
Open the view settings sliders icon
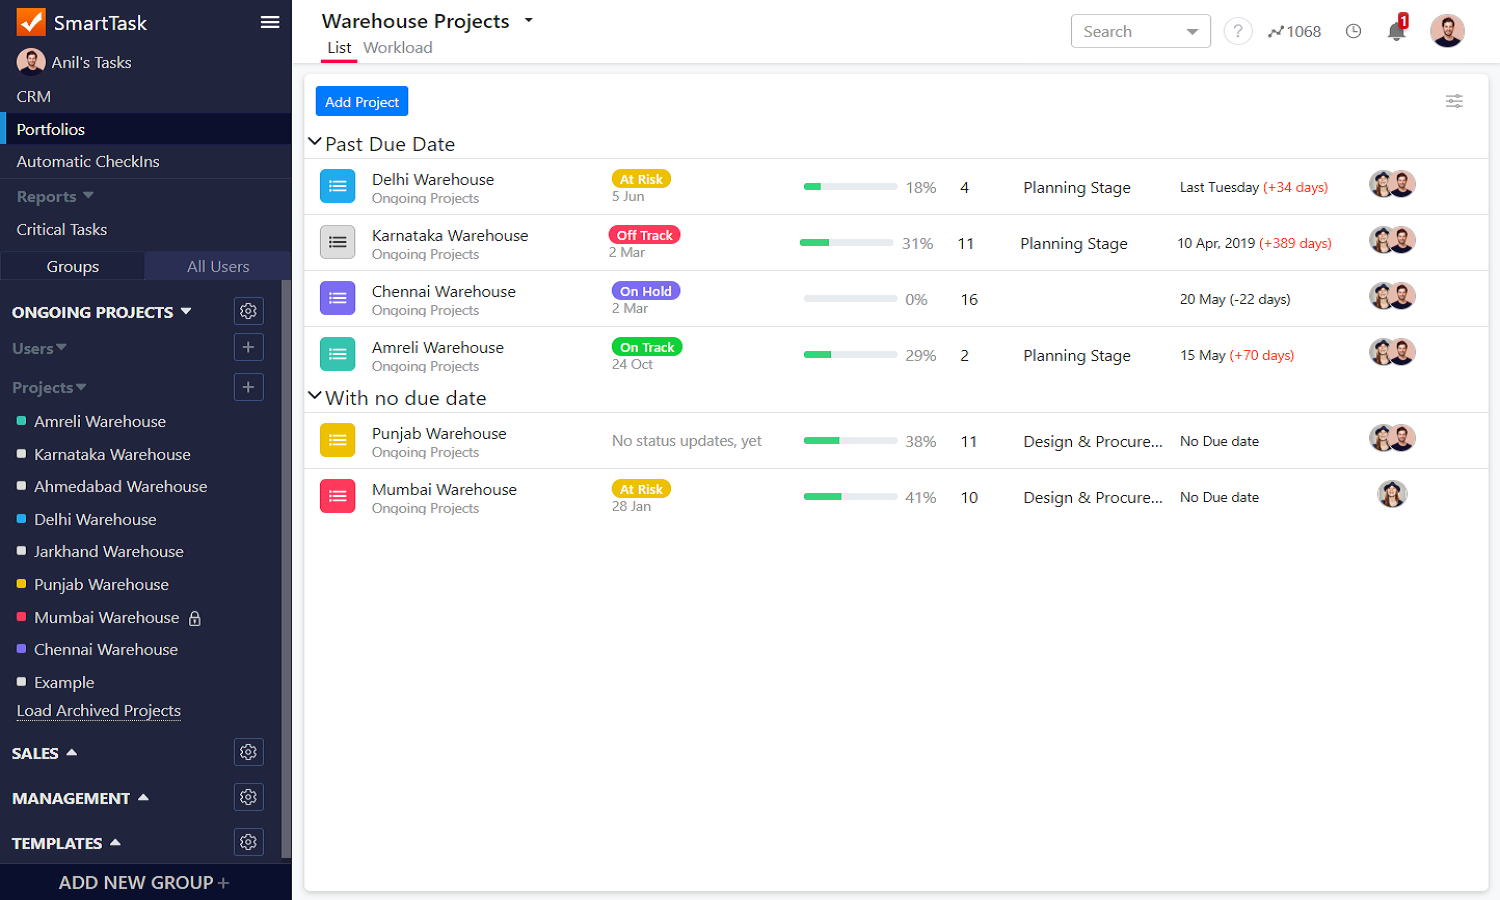click(1454, 101)
